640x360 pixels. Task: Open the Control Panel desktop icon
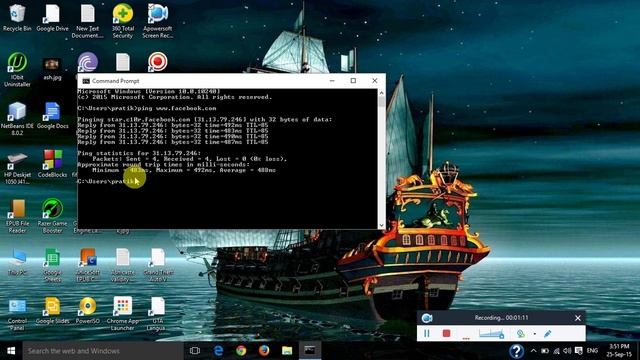pos(17,314)
